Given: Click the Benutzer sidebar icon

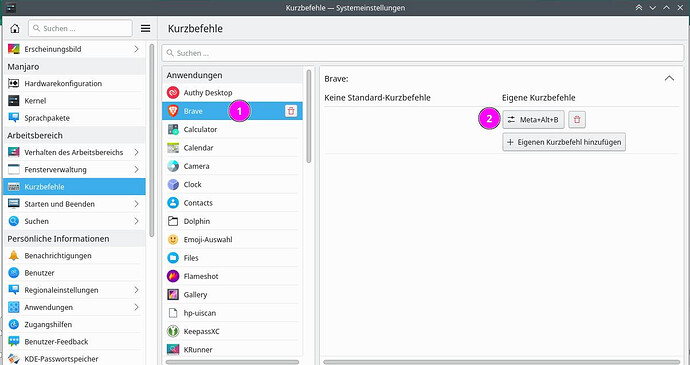Looking at the screenshot, I should (x=14, y=273).
